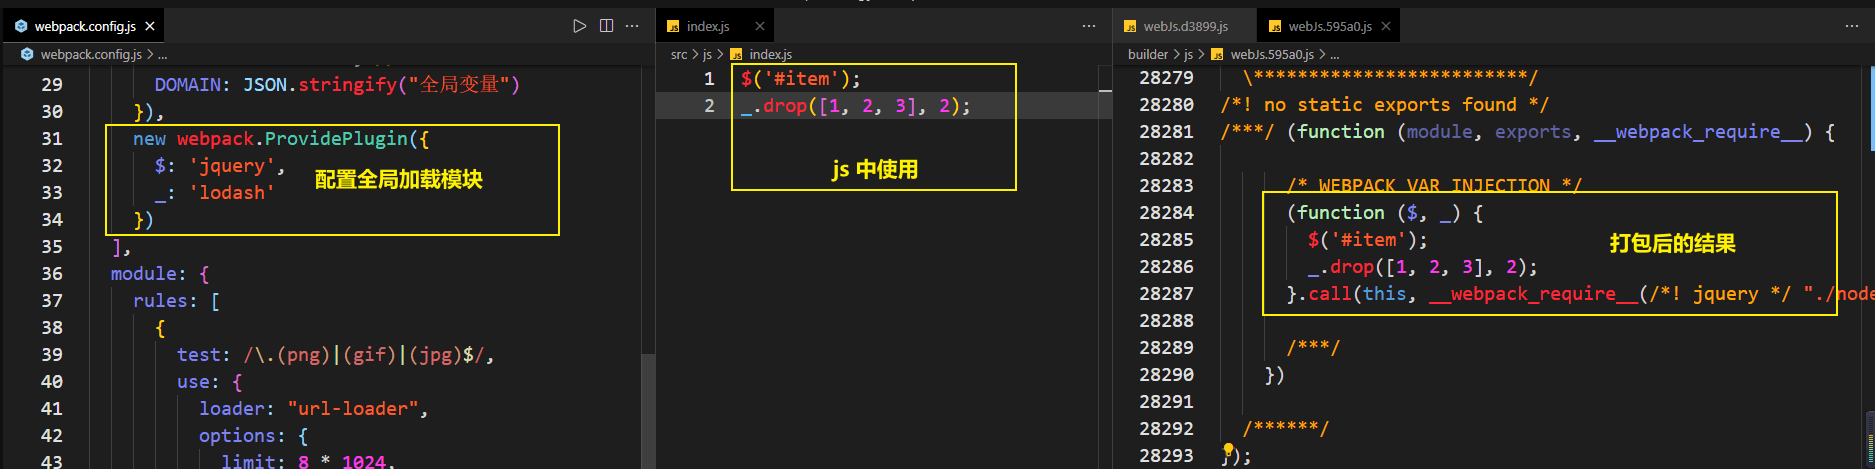Image resolution: width=1875 pixels, height=469 pixels.
Task: Open more actions menu for index.js editor group
Action: click(x=1089, y=26)
